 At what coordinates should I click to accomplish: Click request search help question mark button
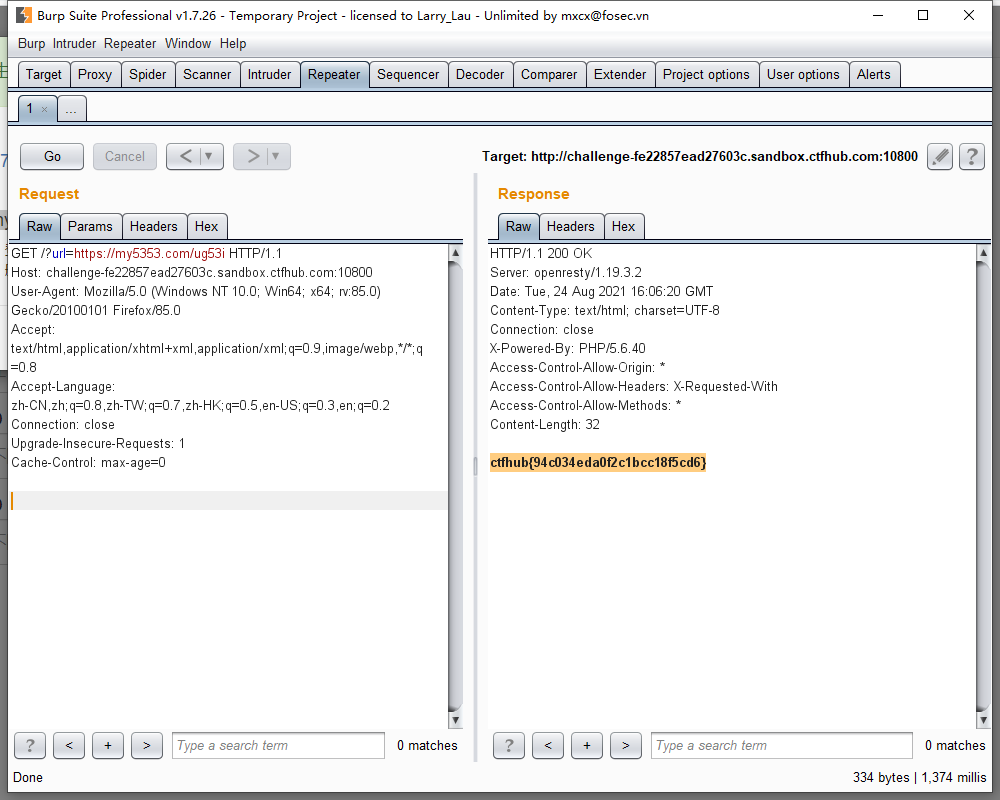pyautogui.click(x=30, y=745)
